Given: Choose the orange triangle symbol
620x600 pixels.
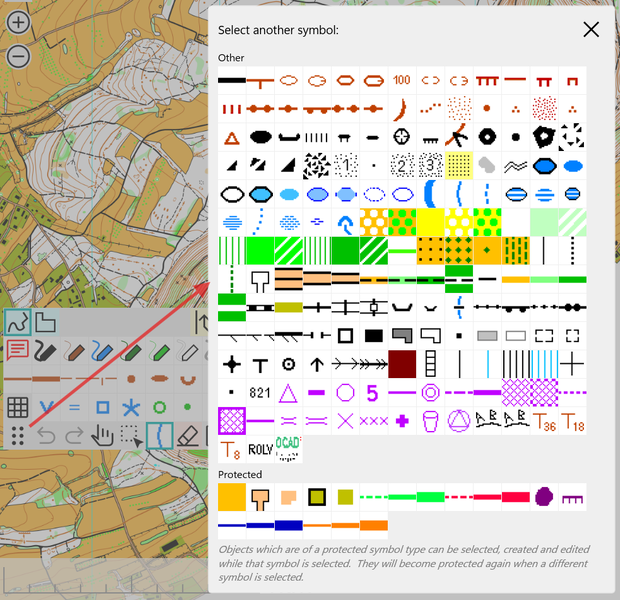Looking at the screenshot, I should [x=232, y=138].
